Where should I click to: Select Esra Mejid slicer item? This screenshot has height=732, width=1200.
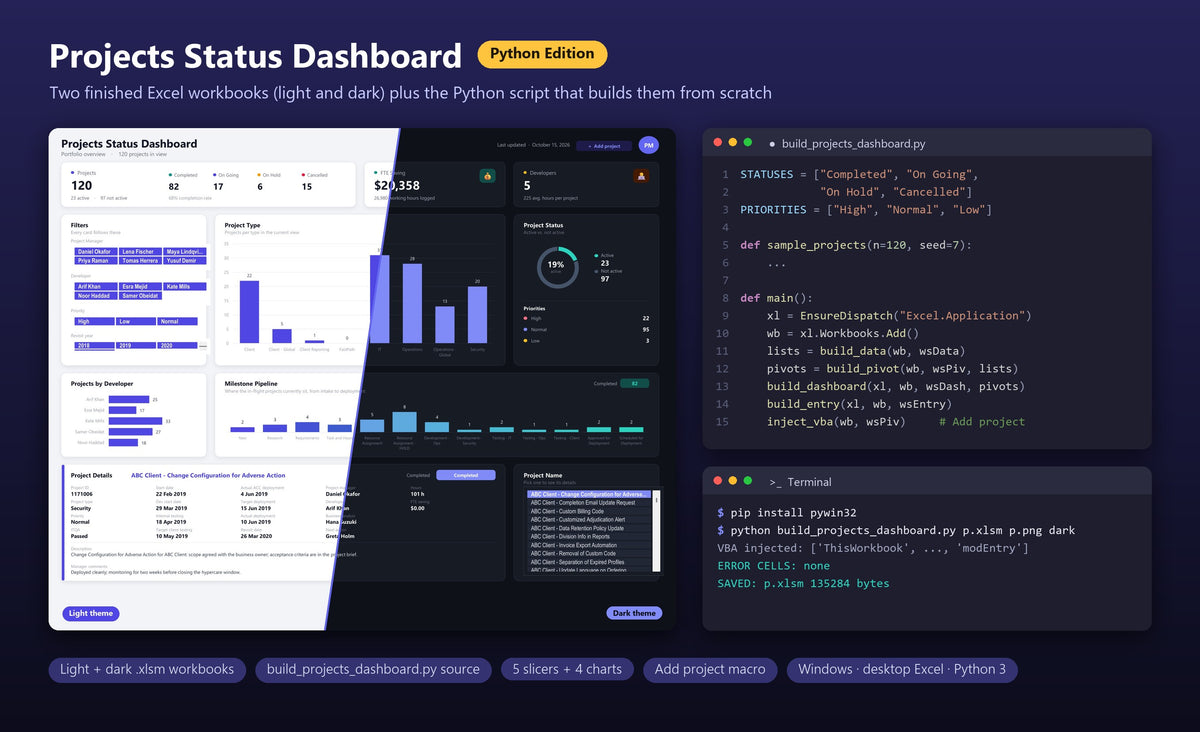click(x=140, y=286)
